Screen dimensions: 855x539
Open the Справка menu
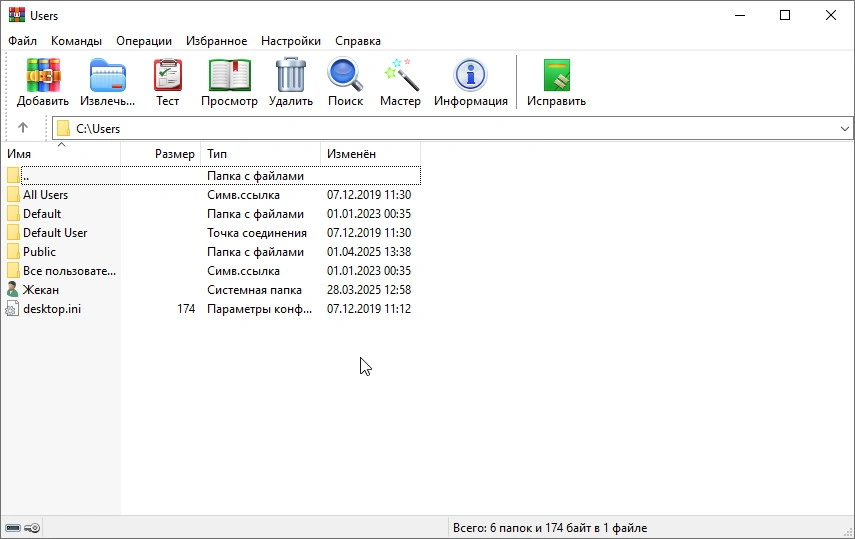(358, 41)
